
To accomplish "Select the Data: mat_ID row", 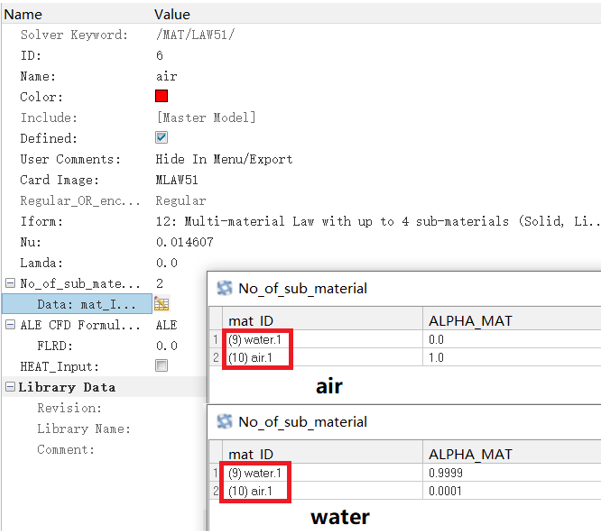I will (x=78, y=304).
